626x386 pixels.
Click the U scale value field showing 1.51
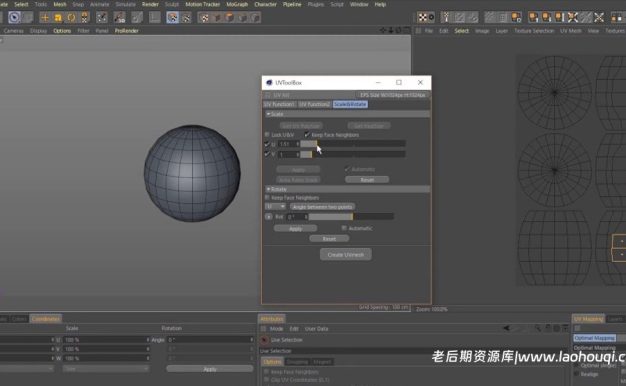[x=287, y=144]
